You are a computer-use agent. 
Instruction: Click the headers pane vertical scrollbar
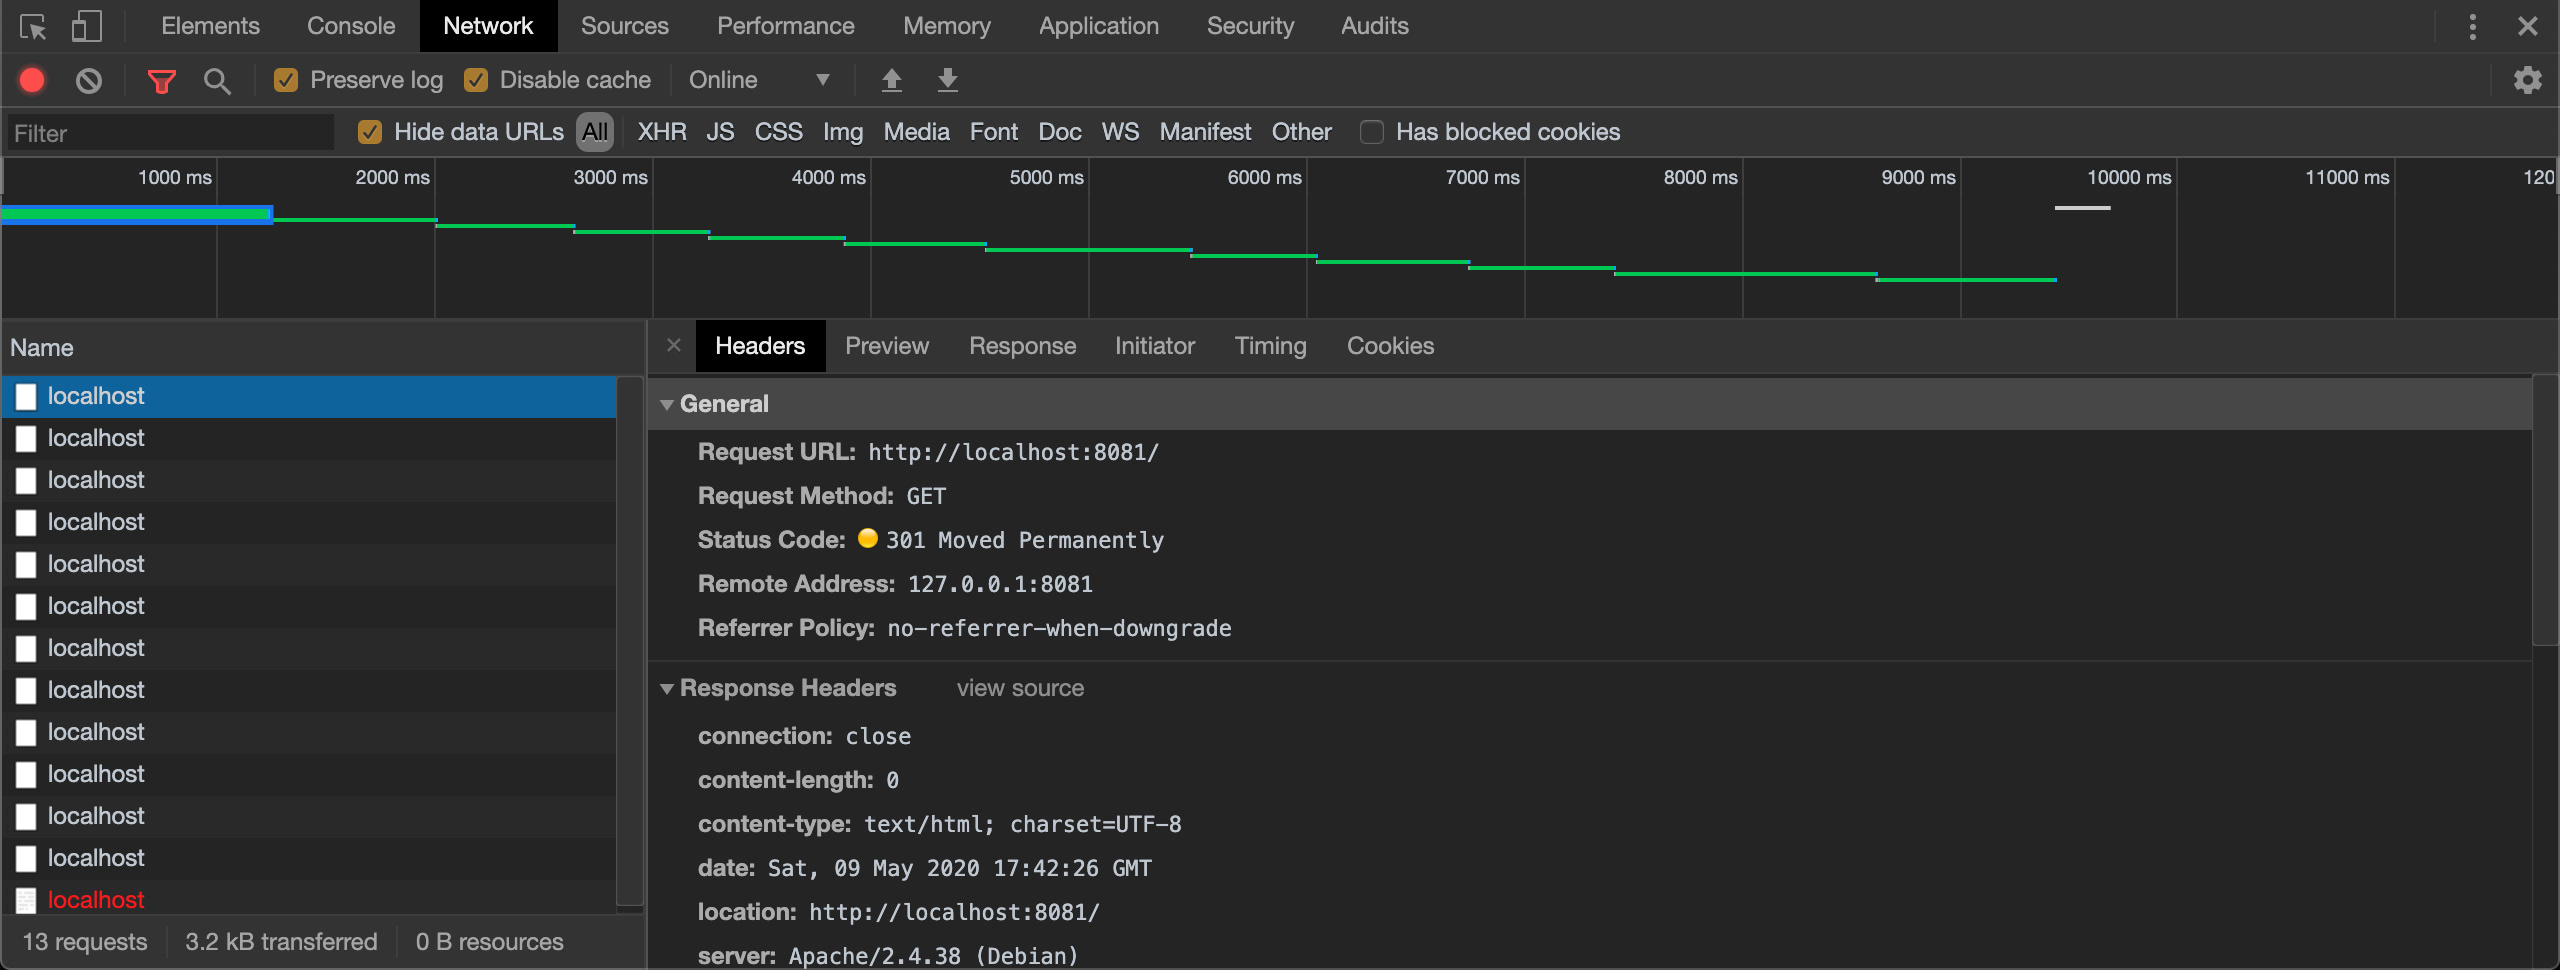pos(2546,510)
